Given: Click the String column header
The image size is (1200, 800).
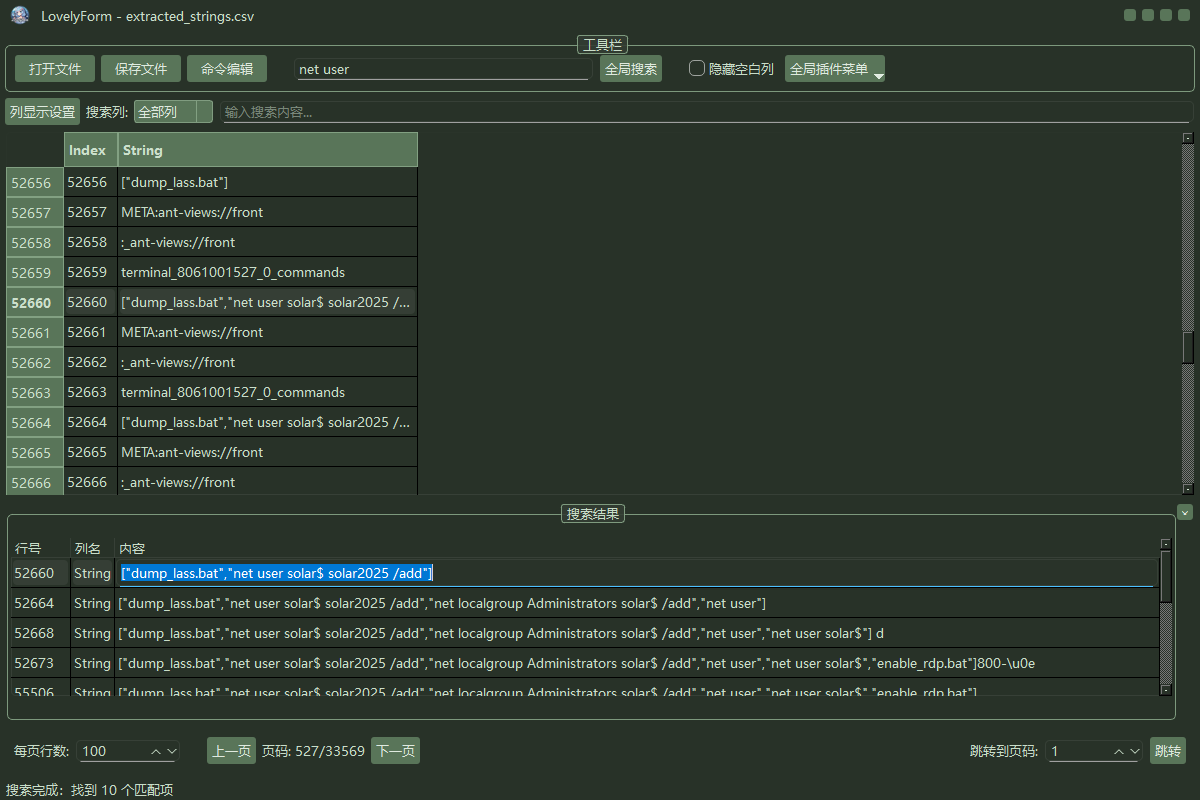Looking at the screenshot, I should (x=267, y=150).
